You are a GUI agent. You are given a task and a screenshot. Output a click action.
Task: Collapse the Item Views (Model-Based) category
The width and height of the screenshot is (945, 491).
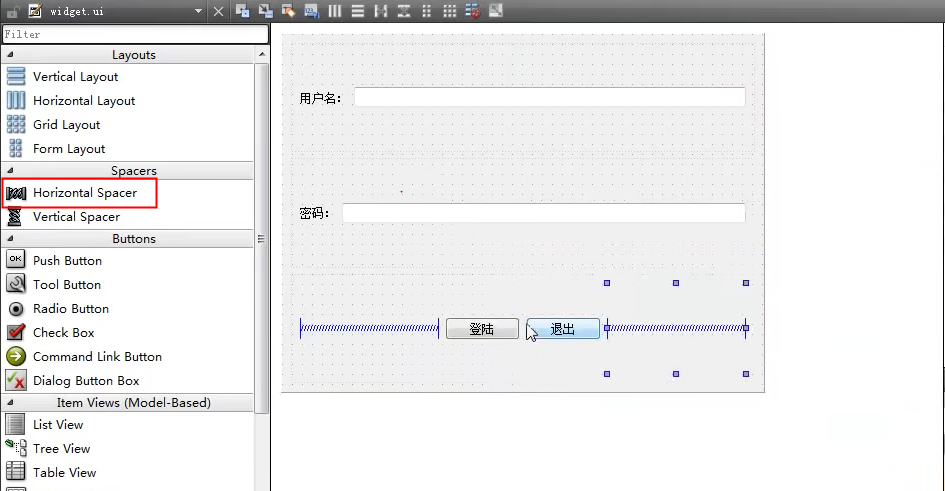click(10, 402)
